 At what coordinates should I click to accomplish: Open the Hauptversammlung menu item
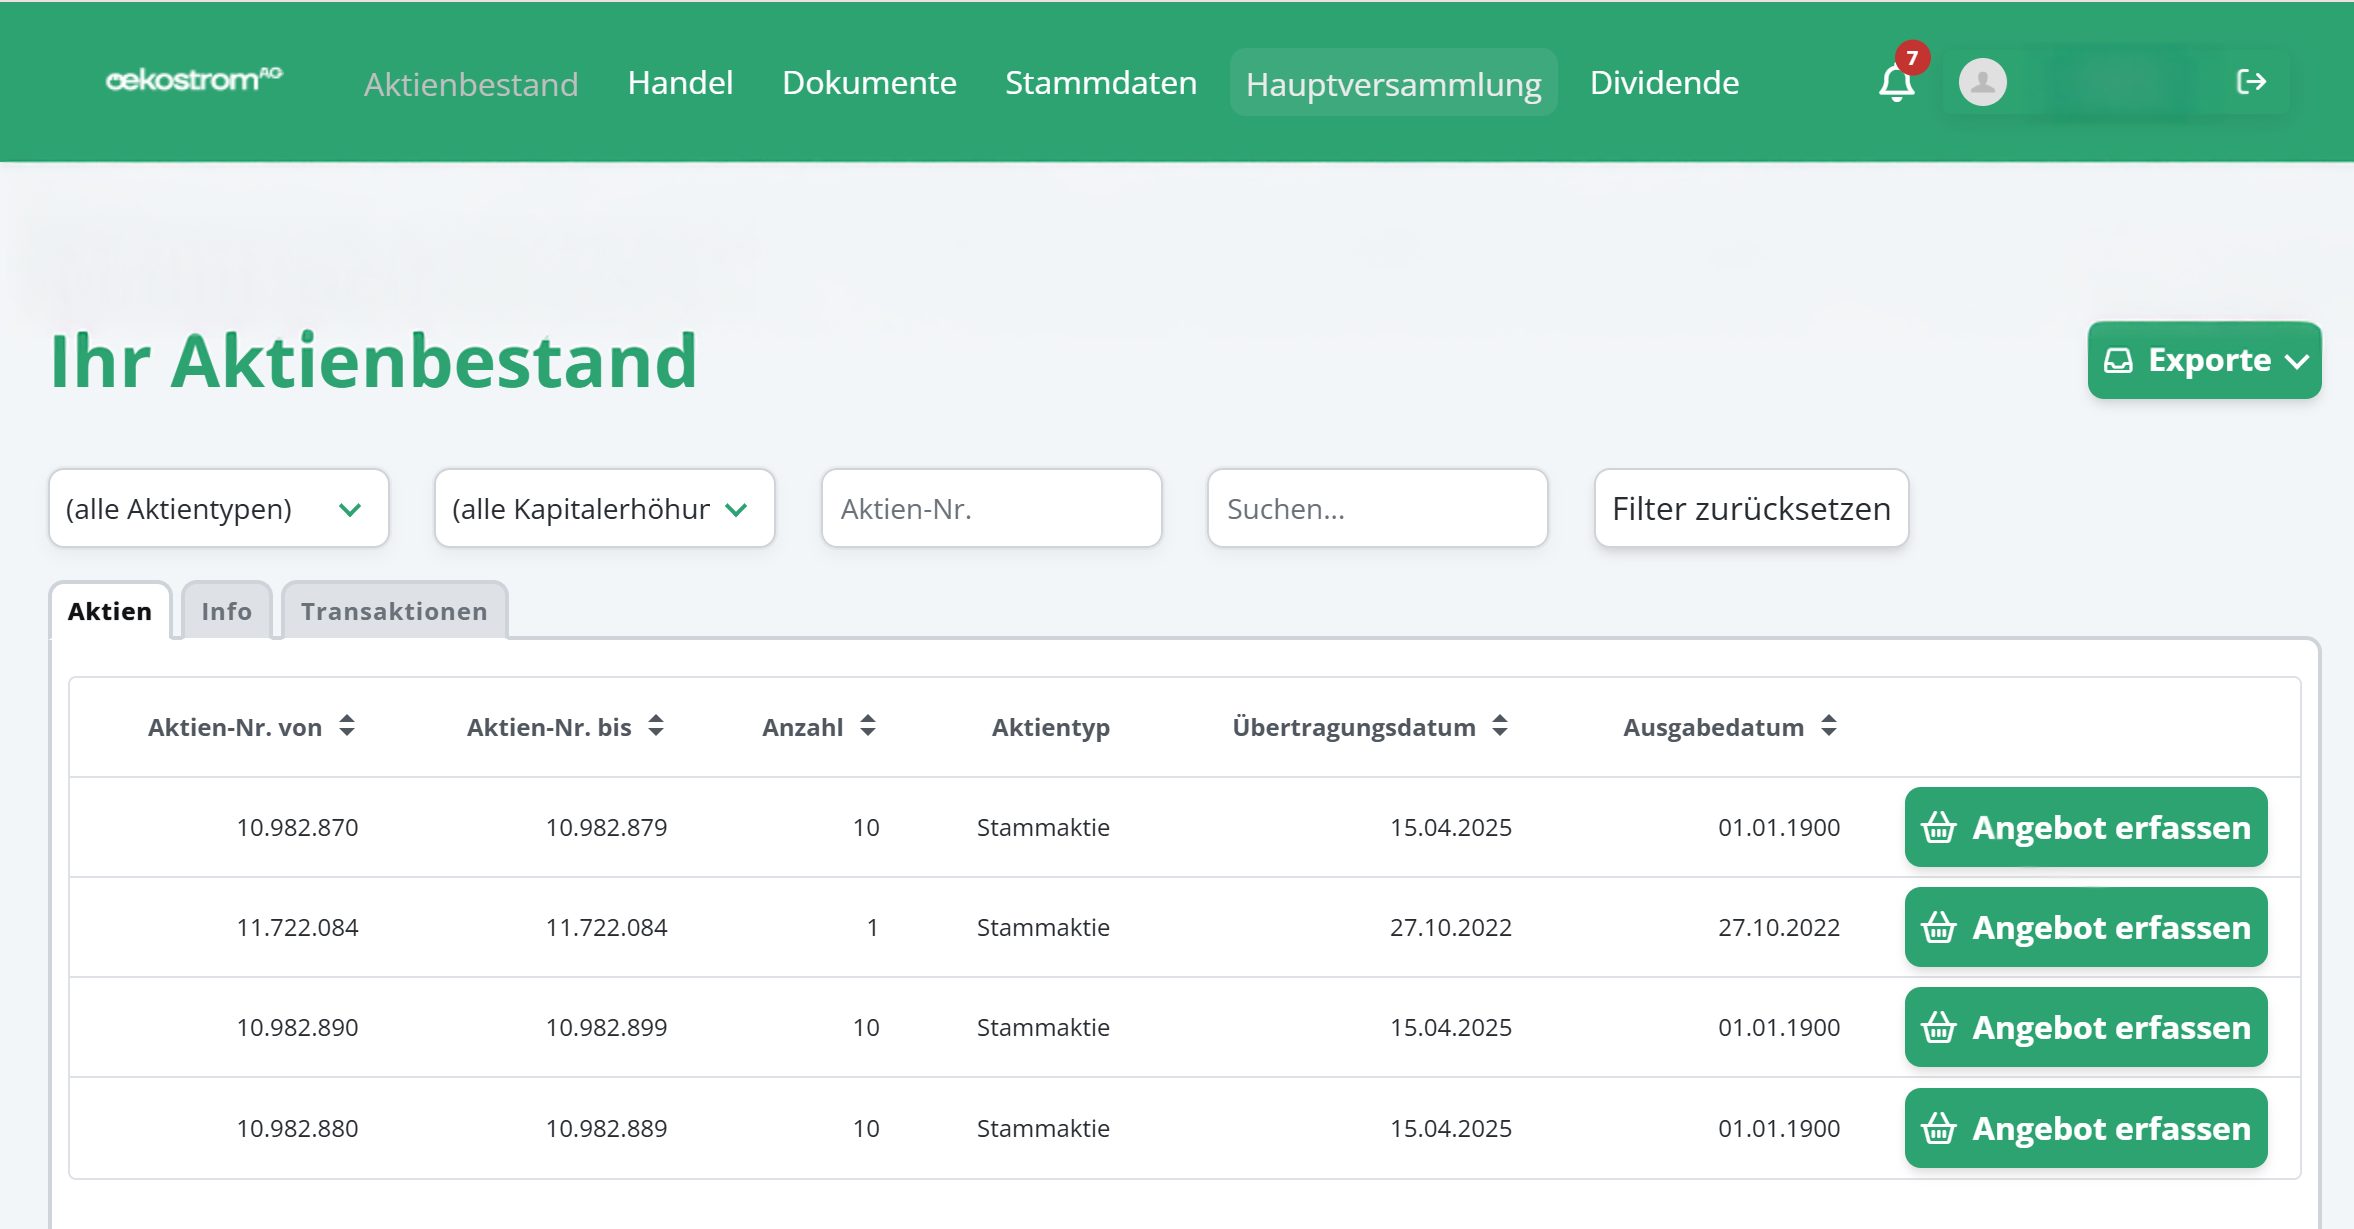click(x=1393, y=83)
